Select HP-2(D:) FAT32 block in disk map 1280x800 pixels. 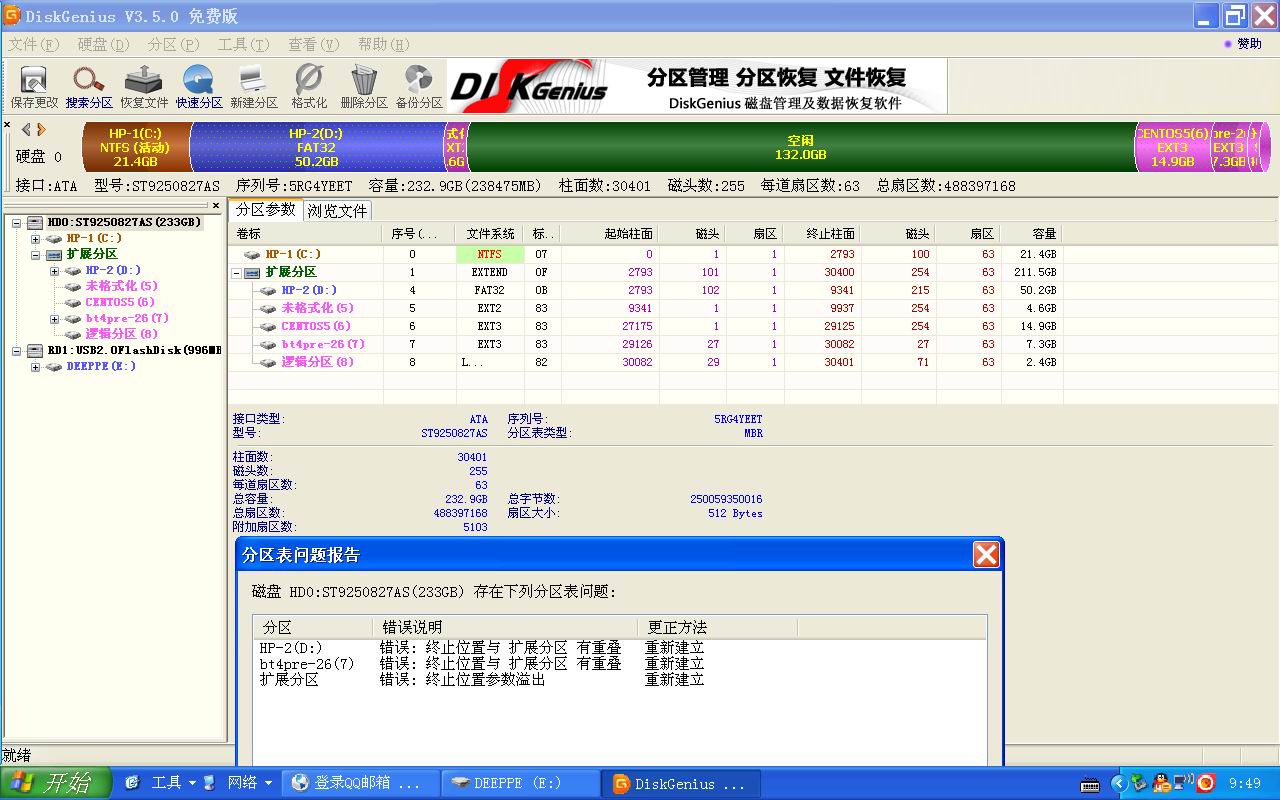316,147
